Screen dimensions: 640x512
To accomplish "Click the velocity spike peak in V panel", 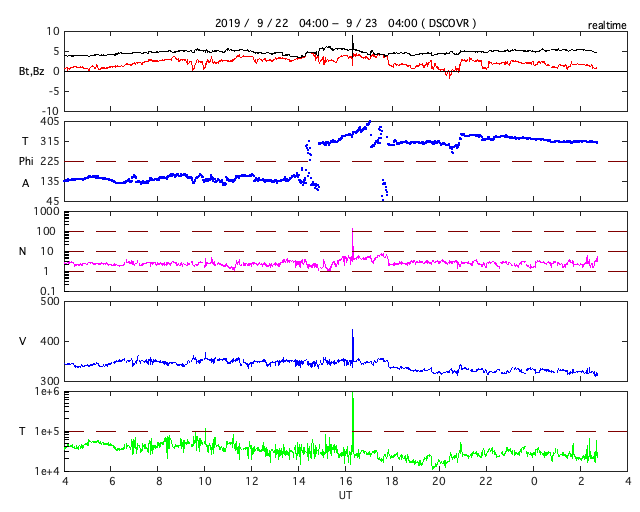I will [x=352, y=330].
